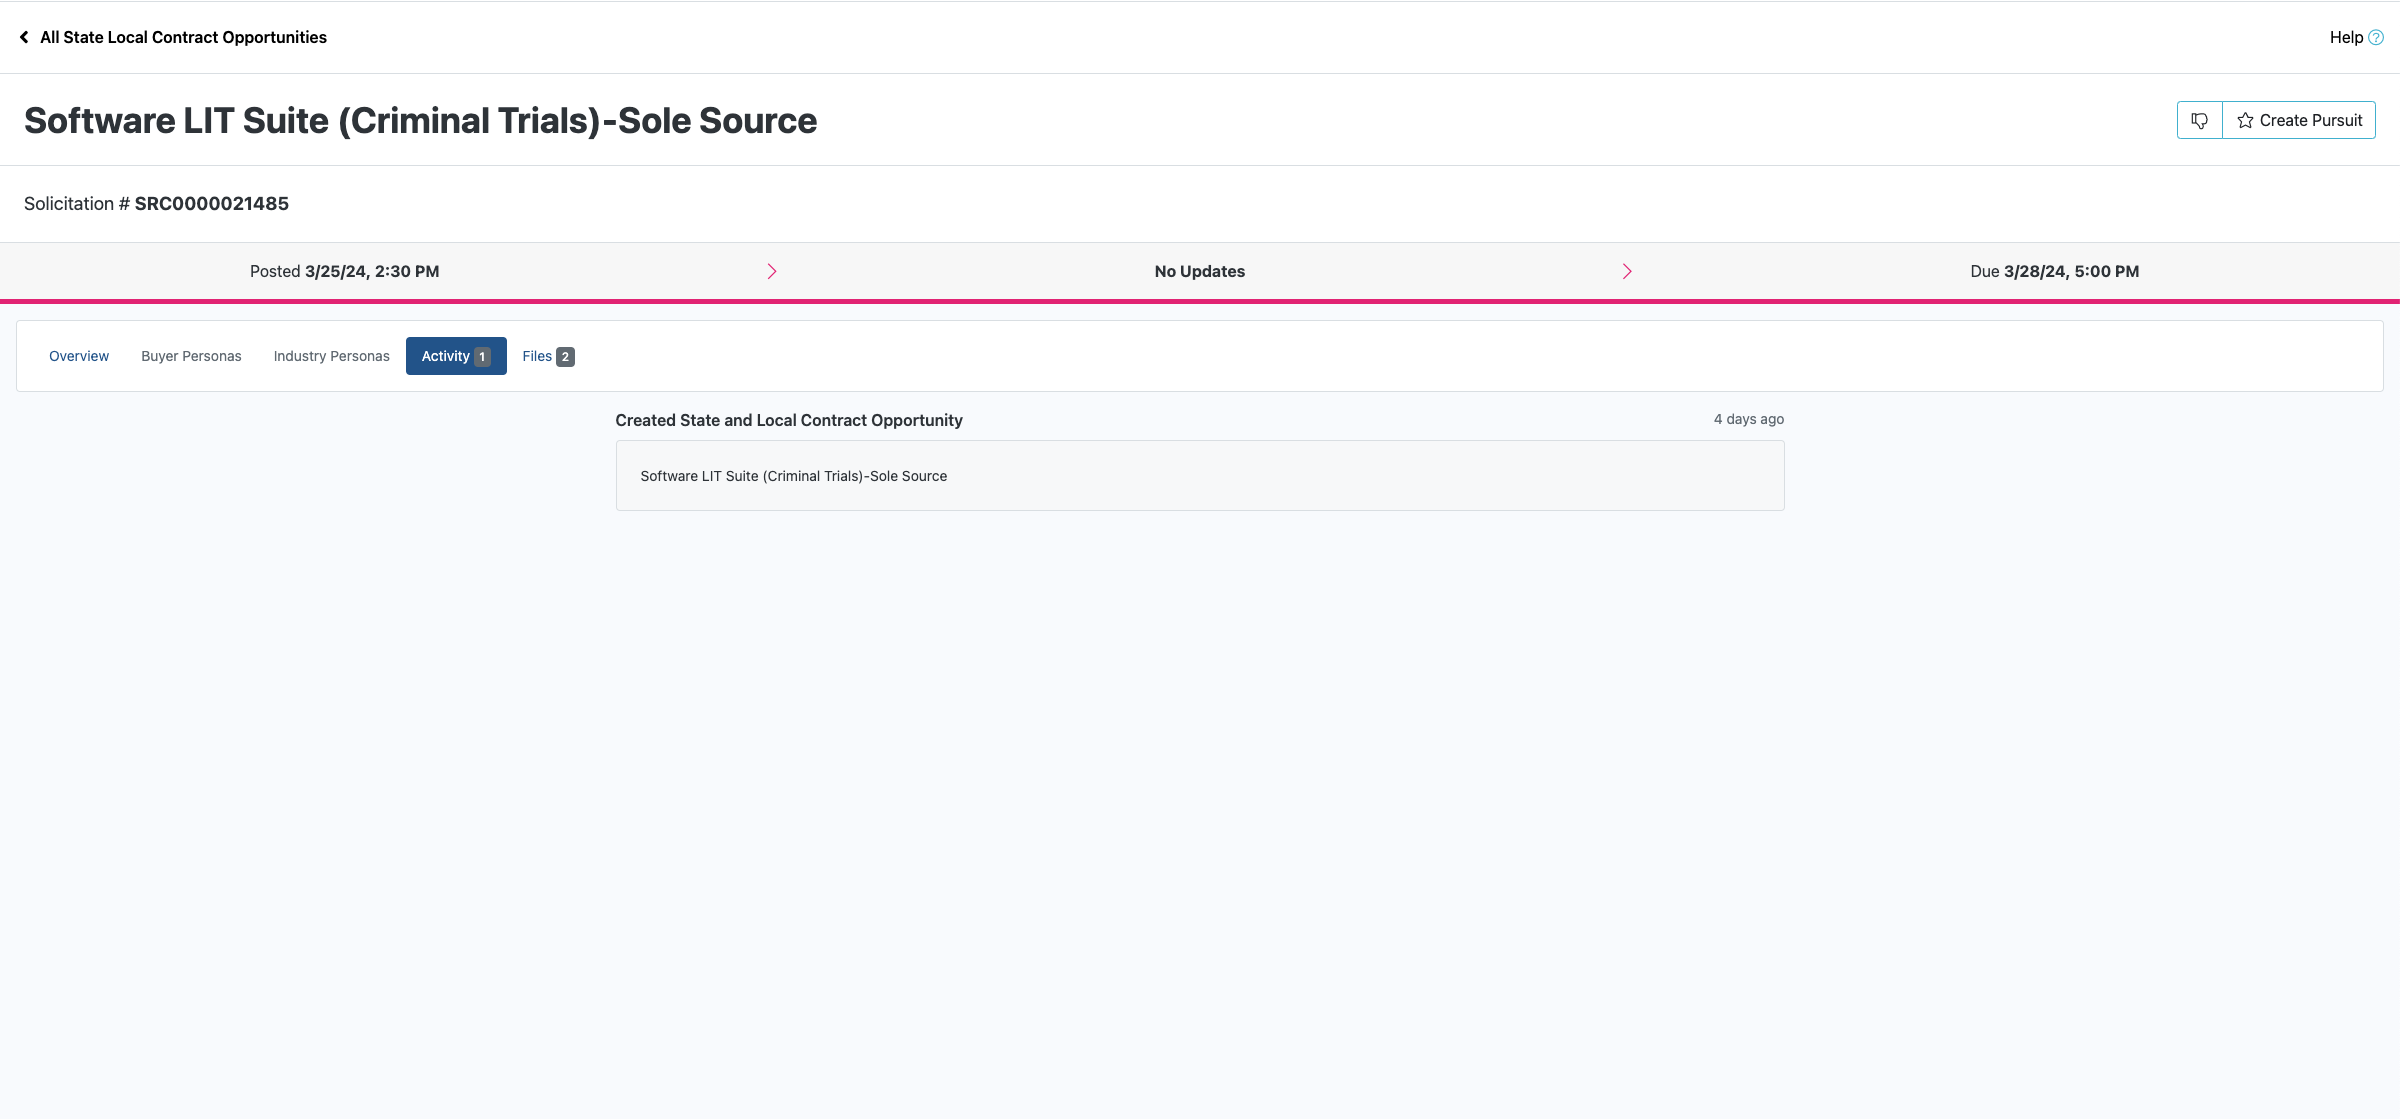Select the Industry Personas tab
2400x1119 pixels.
[331, 356]
